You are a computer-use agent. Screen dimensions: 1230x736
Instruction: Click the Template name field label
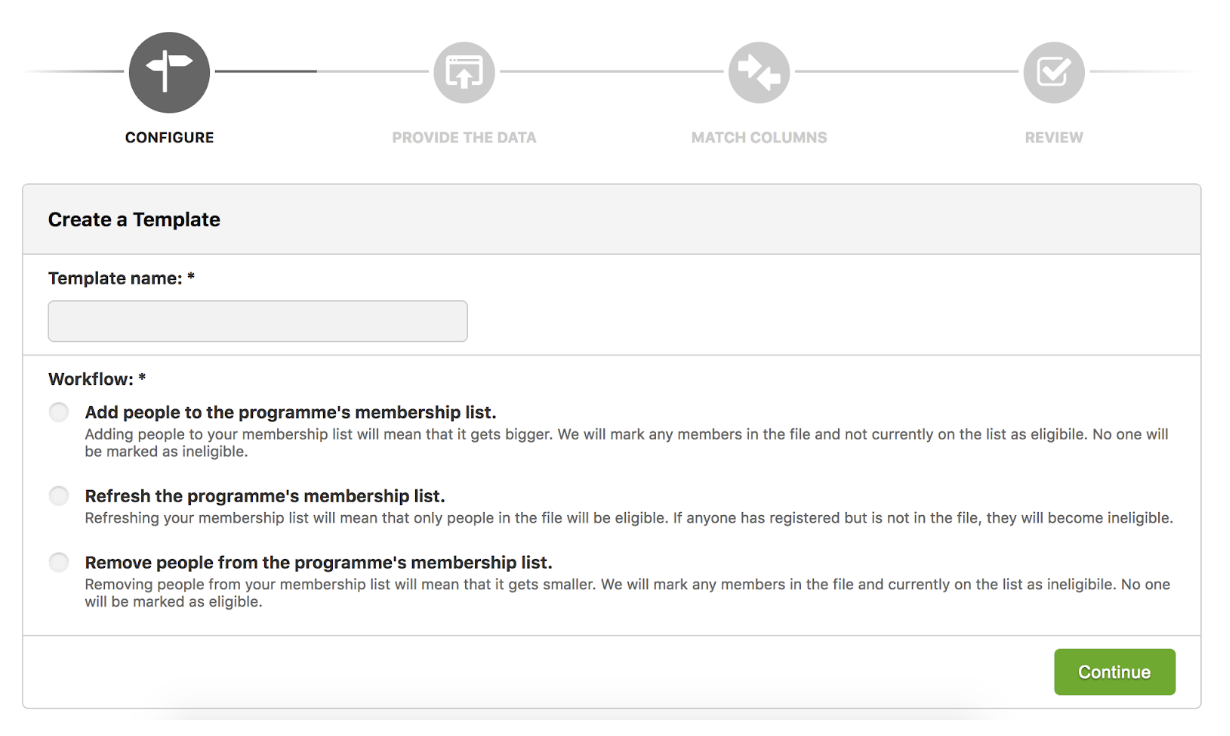(x=121, y=278)
